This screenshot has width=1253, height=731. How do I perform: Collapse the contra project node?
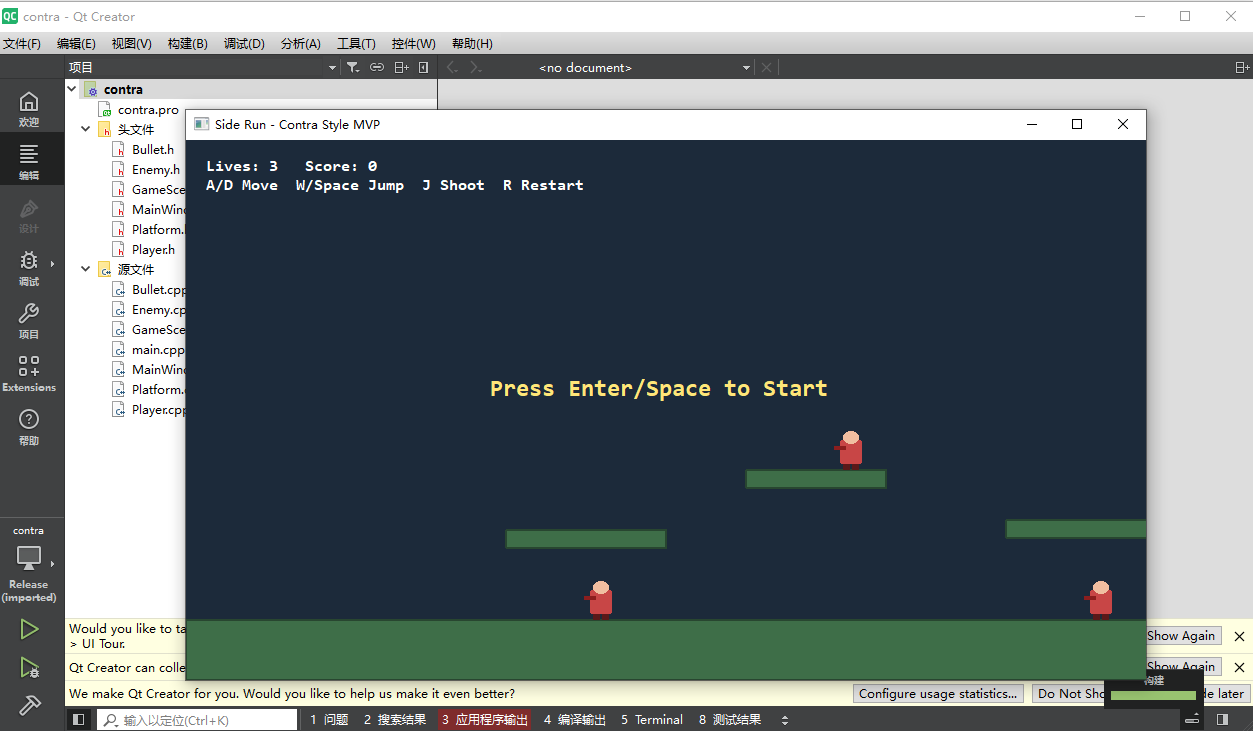click(72, 89)
